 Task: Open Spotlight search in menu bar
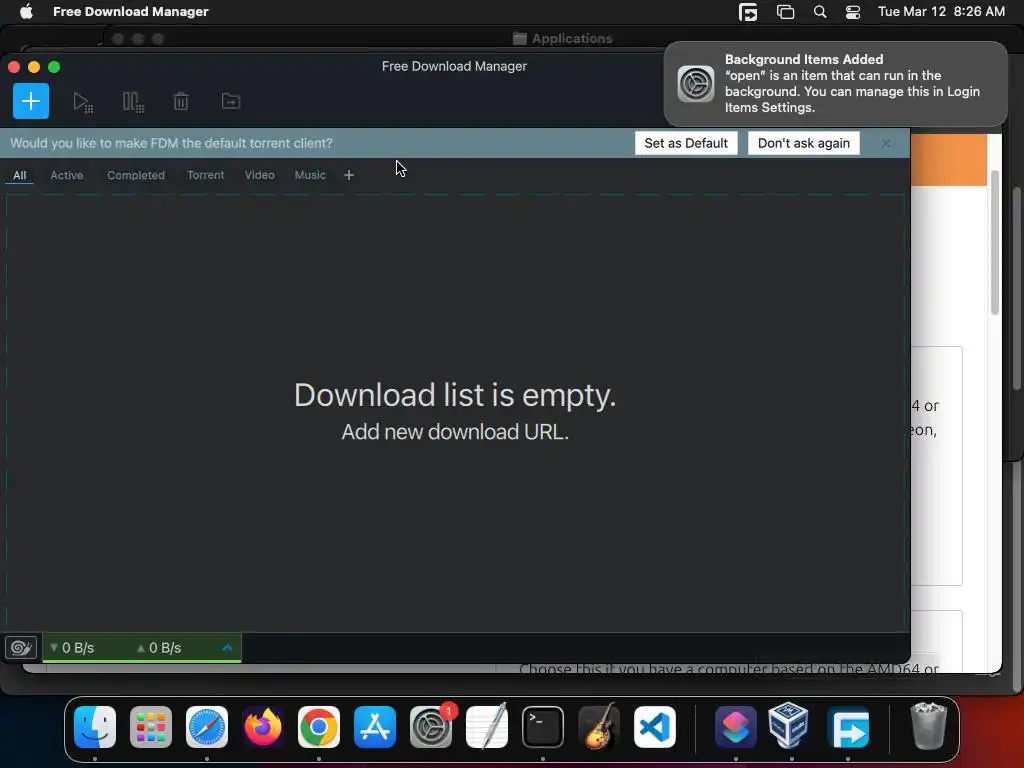coord(820,12)
